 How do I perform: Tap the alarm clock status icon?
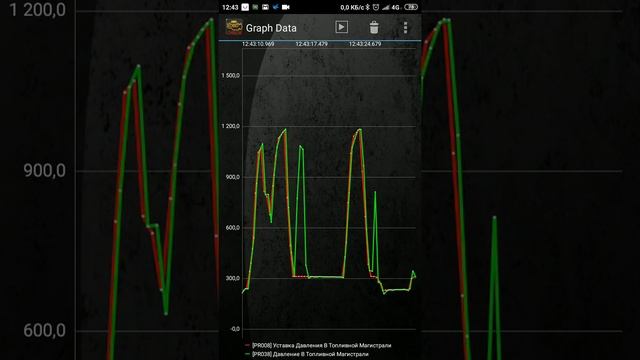pos(376,7)
